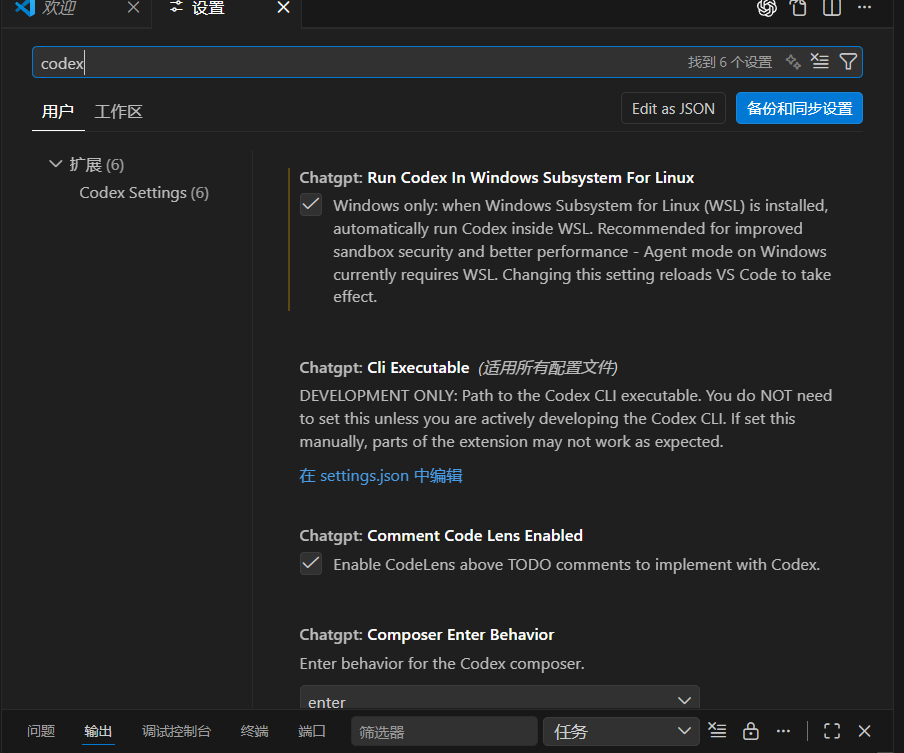Clear the output panel with the clear icon
Screen dimensions: 904x753
pyautogui.click(x=717, y=731)
